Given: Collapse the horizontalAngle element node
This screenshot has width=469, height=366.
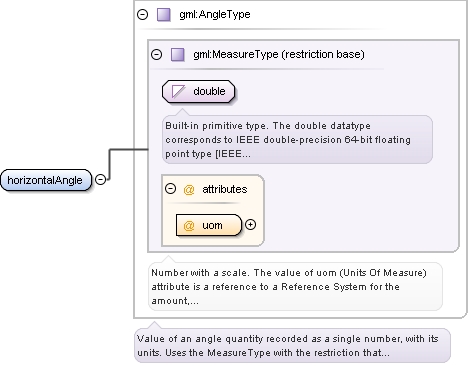Looking at the screenshot, I should tap(100, 179).
